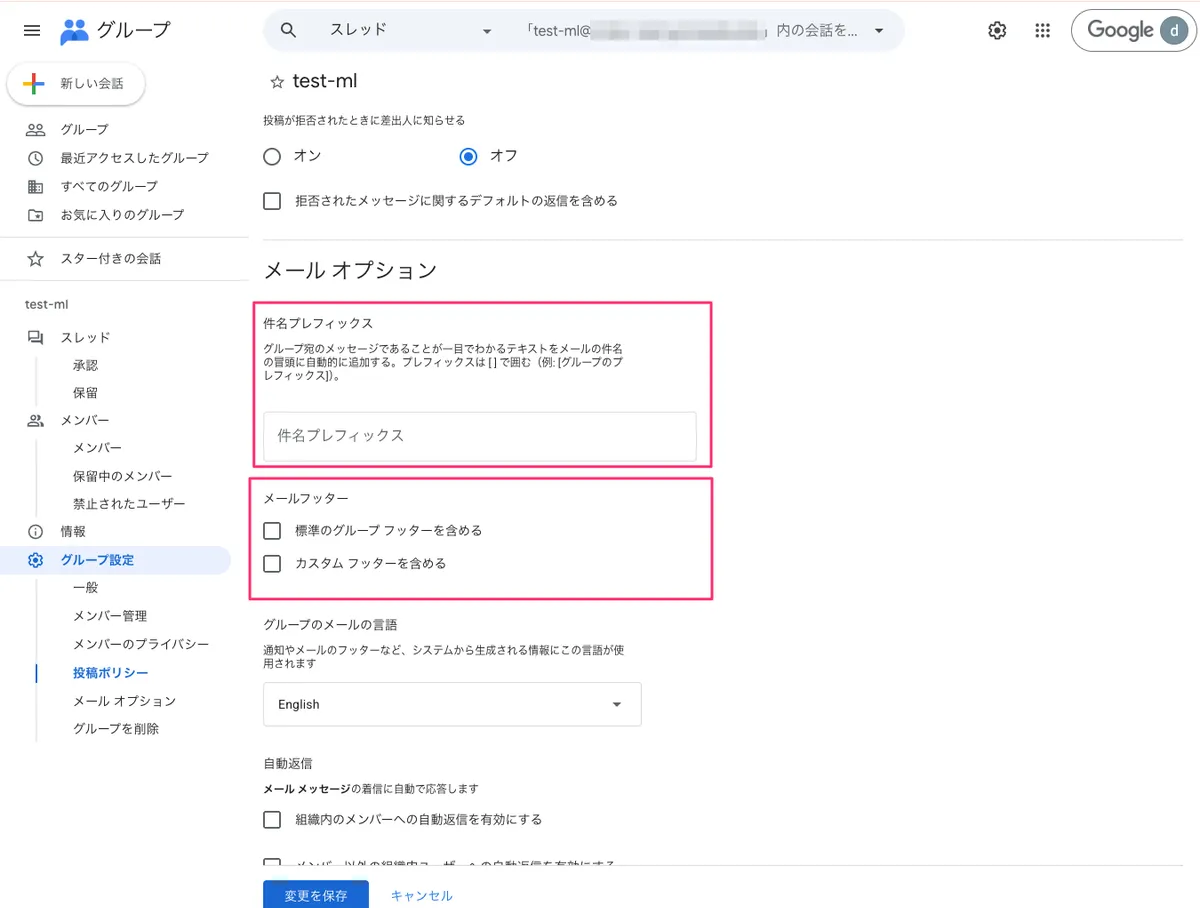
Task: Select the オン radio button
Action: 272,157
